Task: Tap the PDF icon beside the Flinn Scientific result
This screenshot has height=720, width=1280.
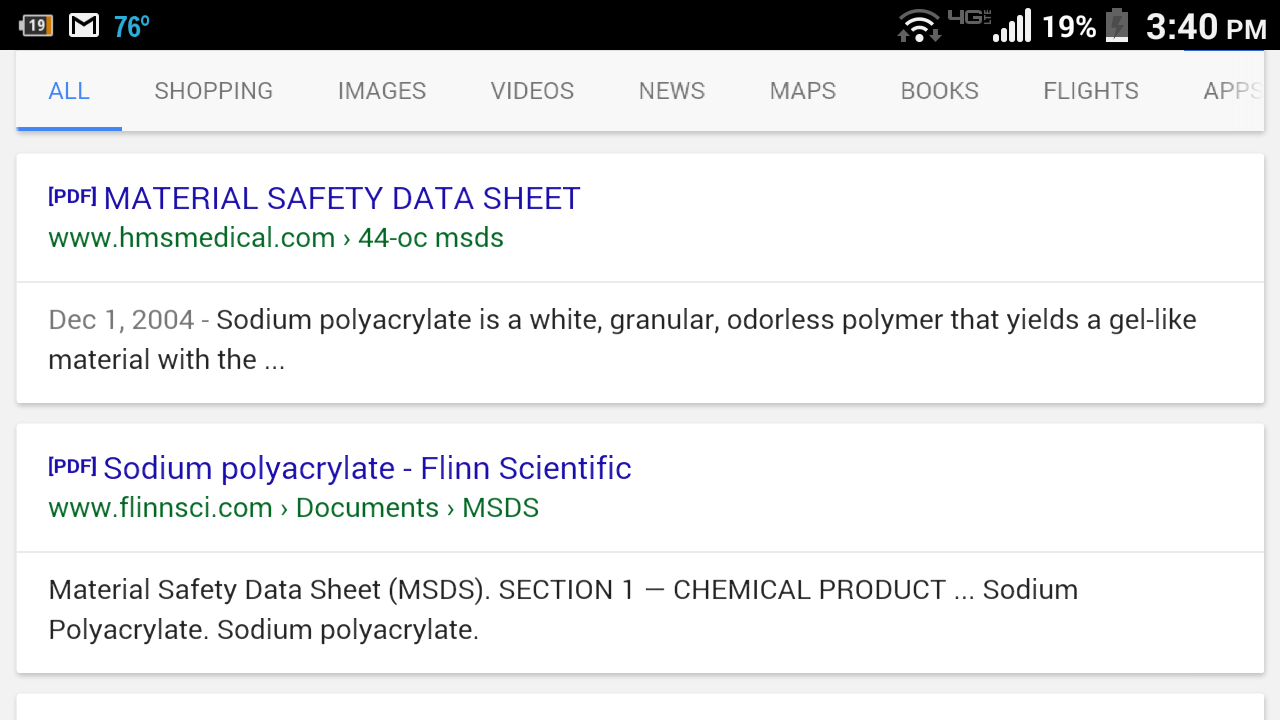Action: tap(71, 466)
